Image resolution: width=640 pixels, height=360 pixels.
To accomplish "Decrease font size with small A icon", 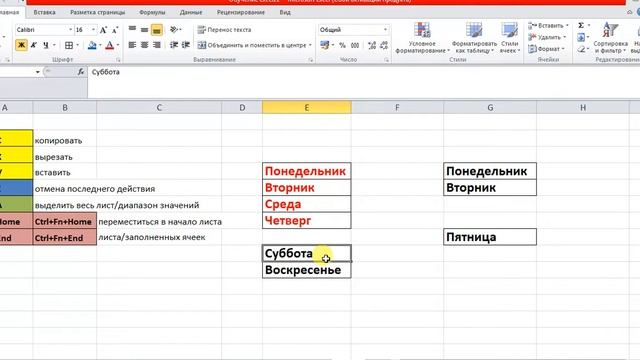I will pos(115,30).
